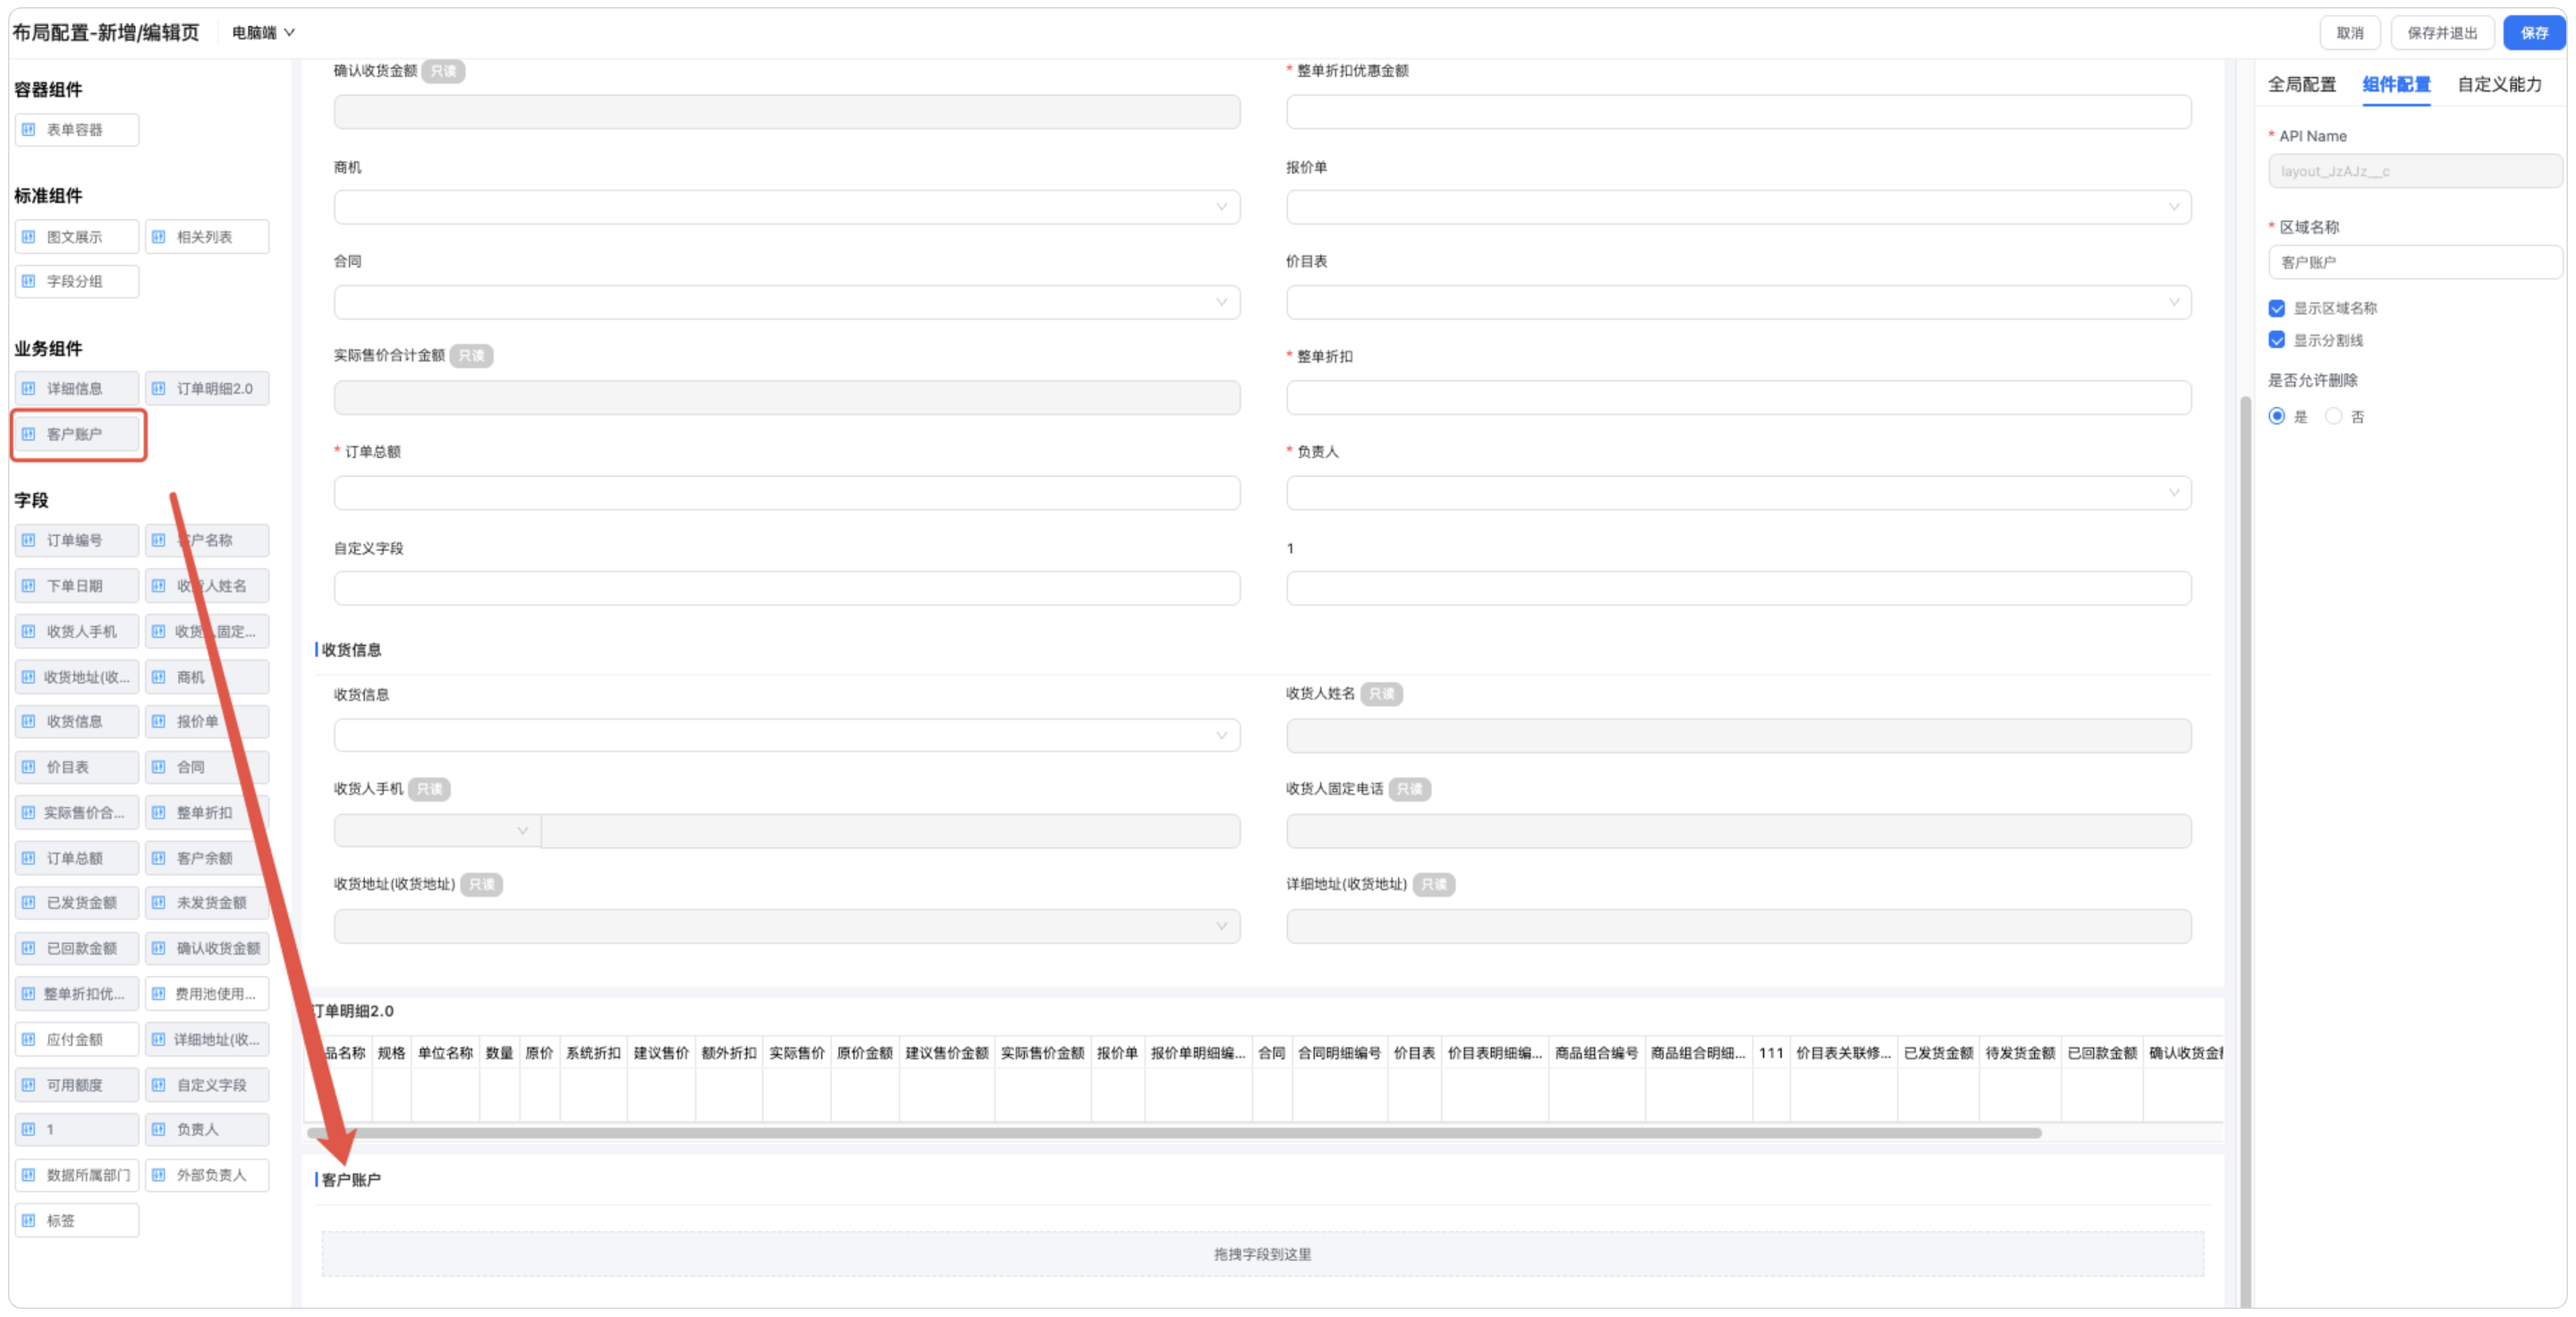This screenshot has width=2576, height=1317.
Task: Click the 详细信息 business component icon
Action: (29, 389)
